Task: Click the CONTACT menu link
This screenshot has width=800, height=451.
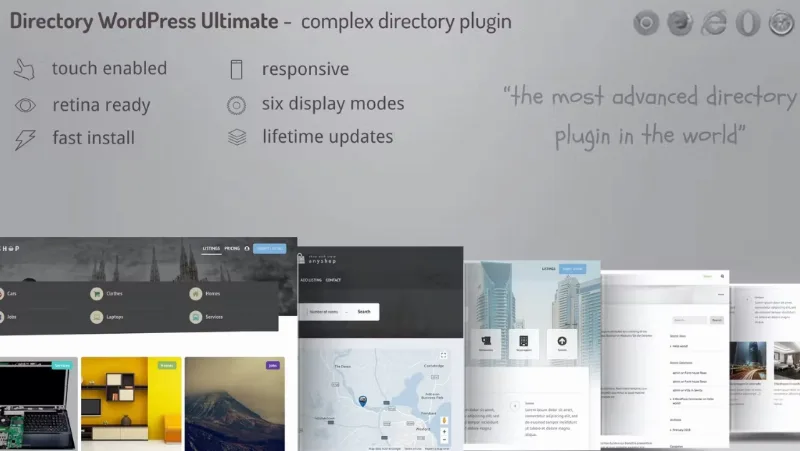Action: [333, 280]
